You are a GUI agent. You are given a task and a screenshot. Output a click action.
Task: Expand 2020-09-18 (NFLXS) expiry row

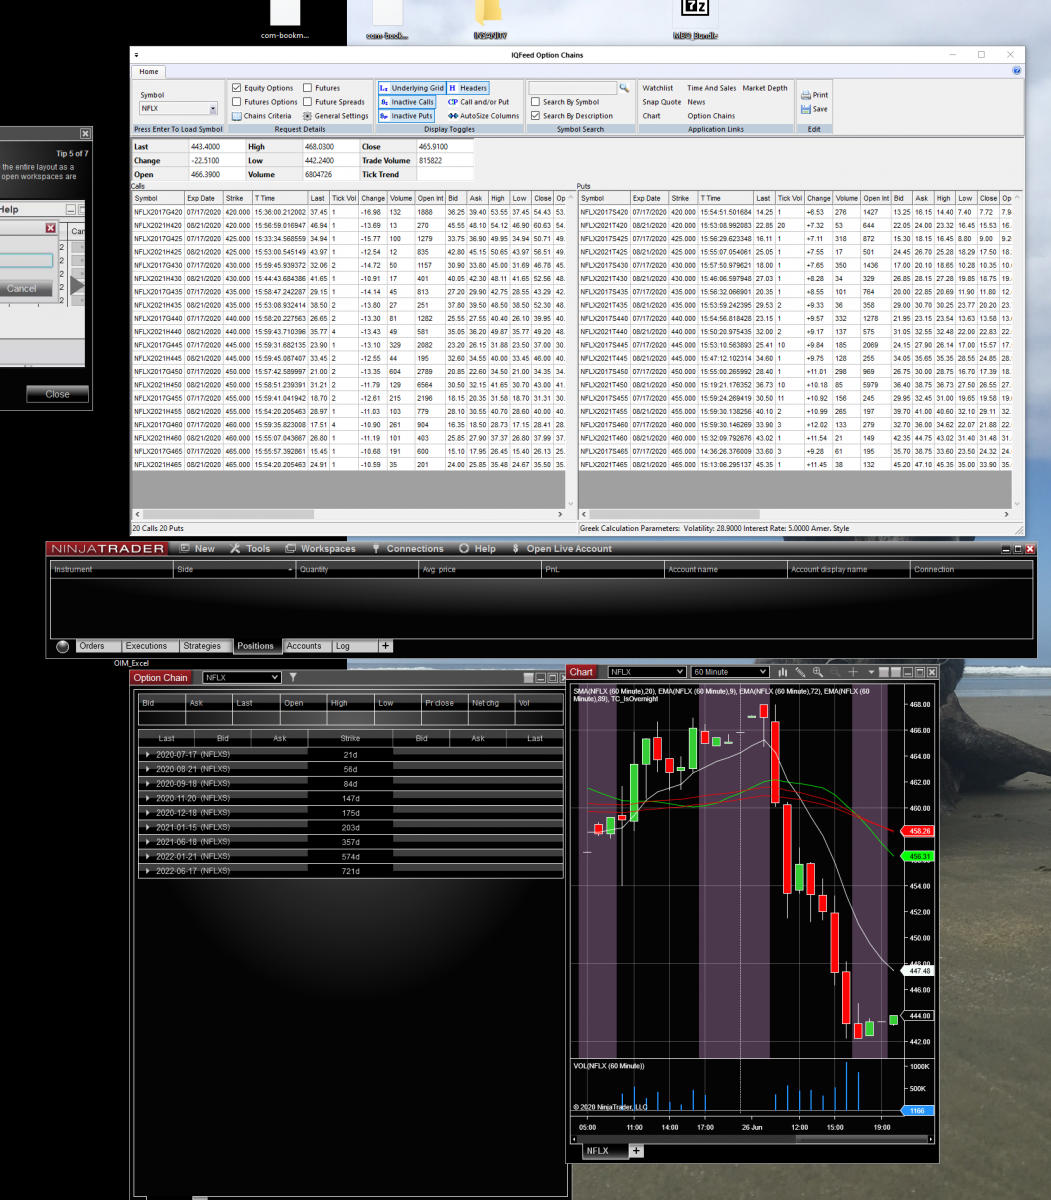pyautogui.click(x=149, y=783)
